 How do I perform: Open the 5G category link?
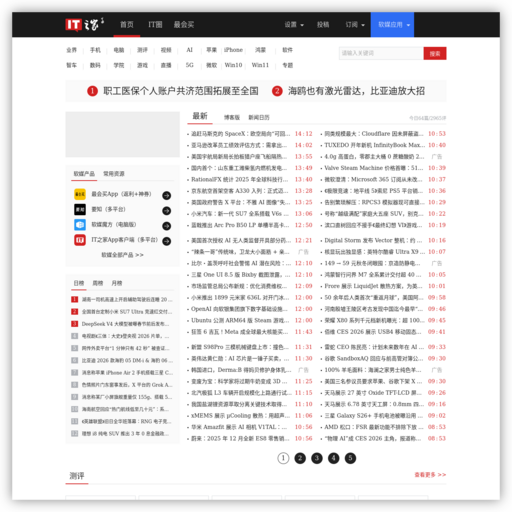pyautogui.click(x=189, y=65)
